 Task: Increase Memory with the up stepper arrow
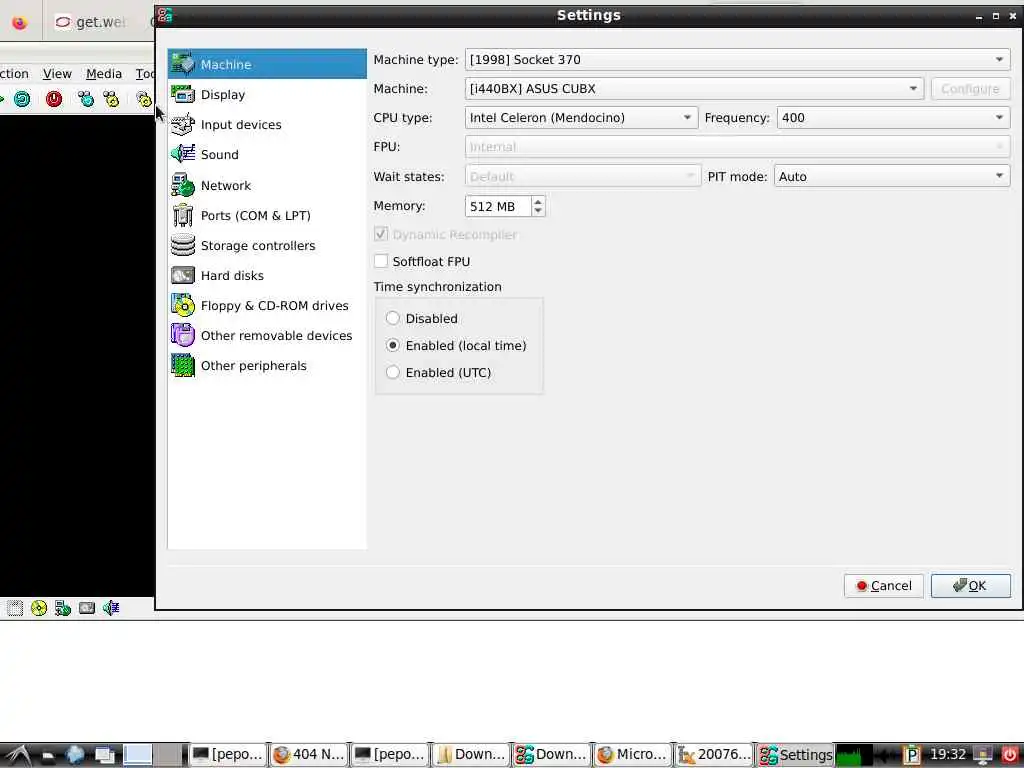(x=538, y=201)
